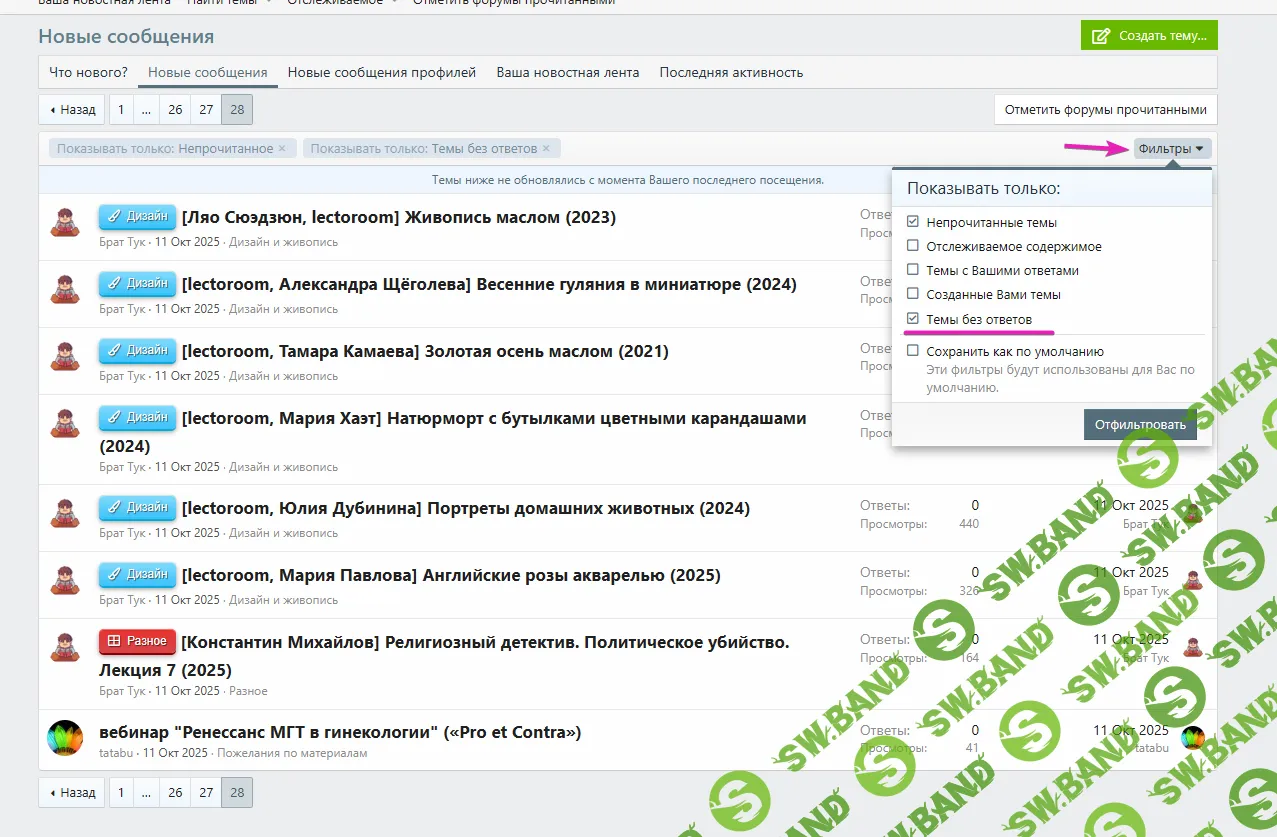Open the 'Что нового?' tab
The width and height of the screenshot is (1277, 837).
pyautogui.click(x=88, y=72)
